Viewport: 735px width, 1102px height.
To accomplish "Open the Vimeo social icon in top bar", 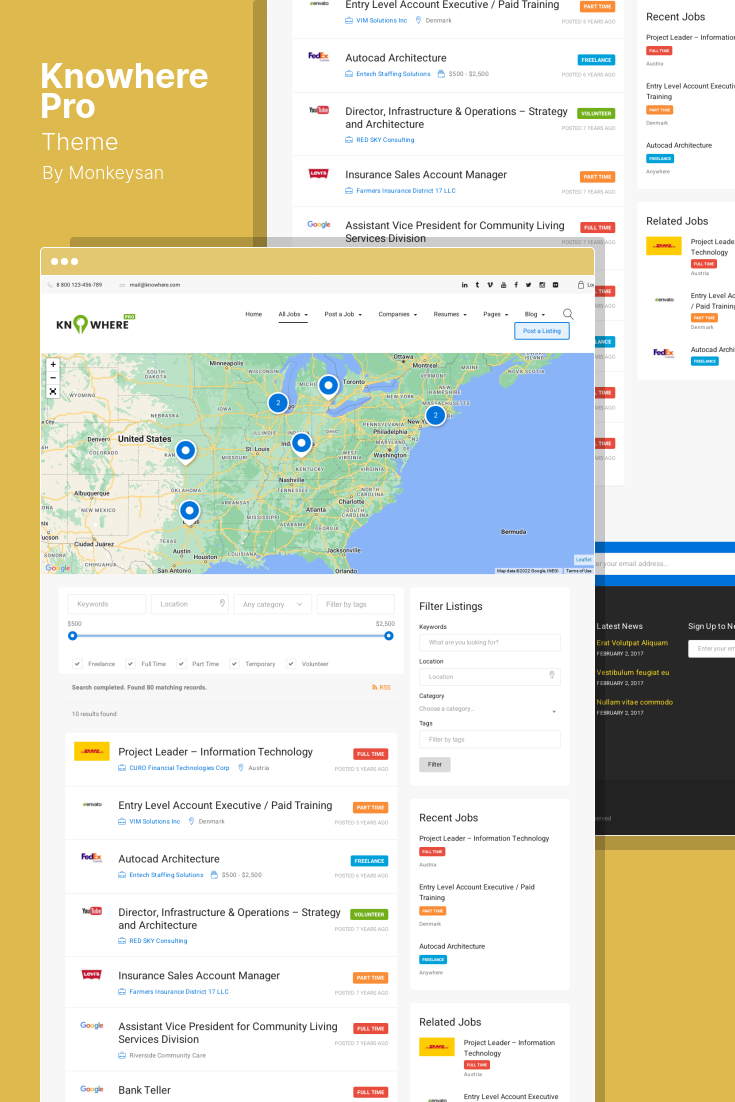I will (x=490, y=285).
